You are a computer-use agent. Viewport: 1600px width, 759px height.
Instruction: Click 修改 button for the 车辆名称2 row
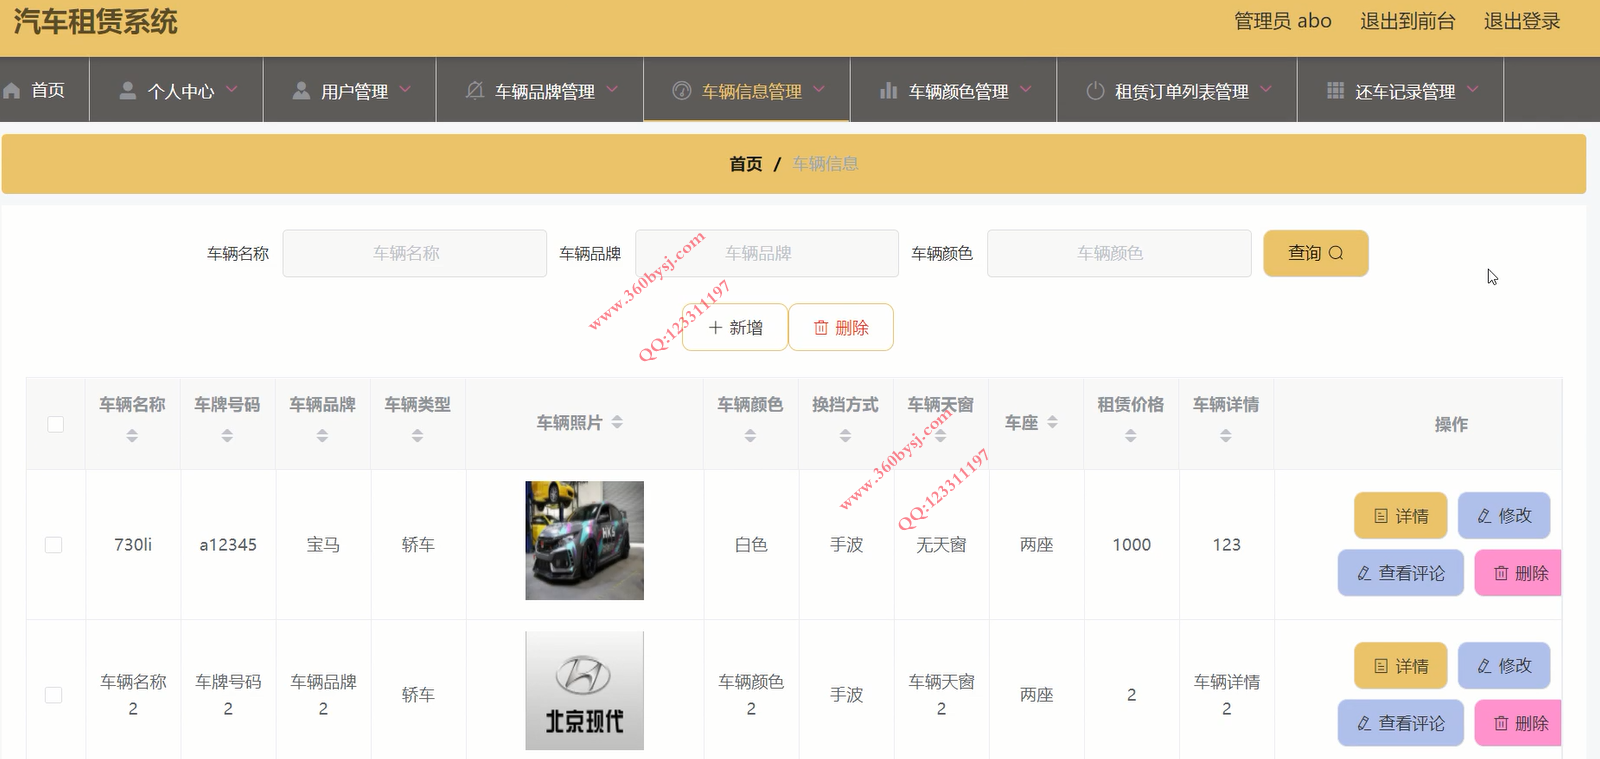pos(1504,666)
